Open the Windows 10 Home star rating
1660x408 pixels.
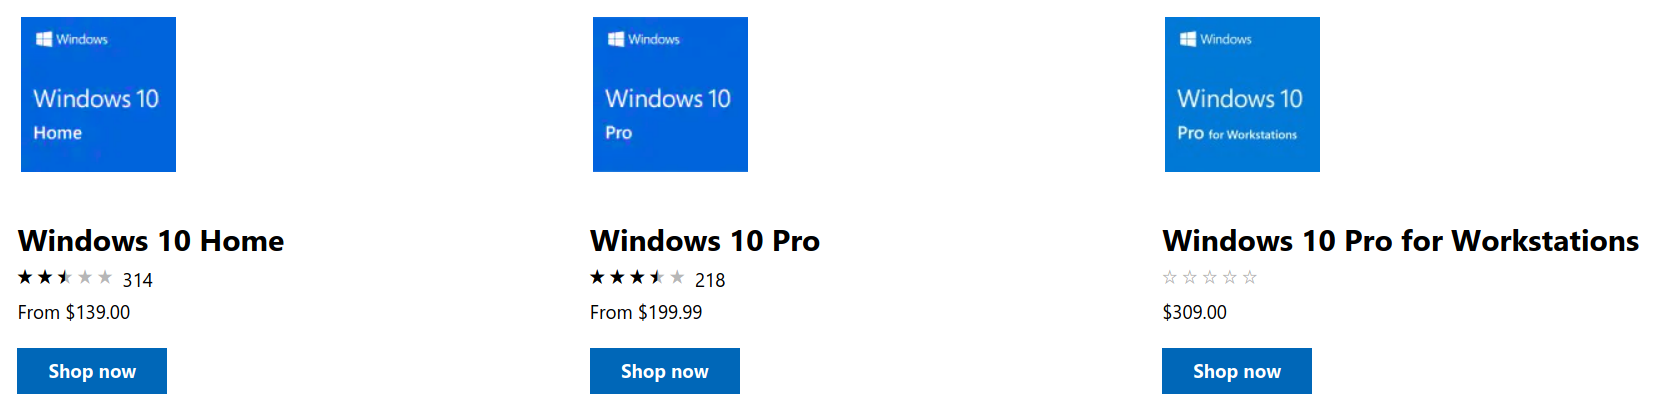point(65,278)
